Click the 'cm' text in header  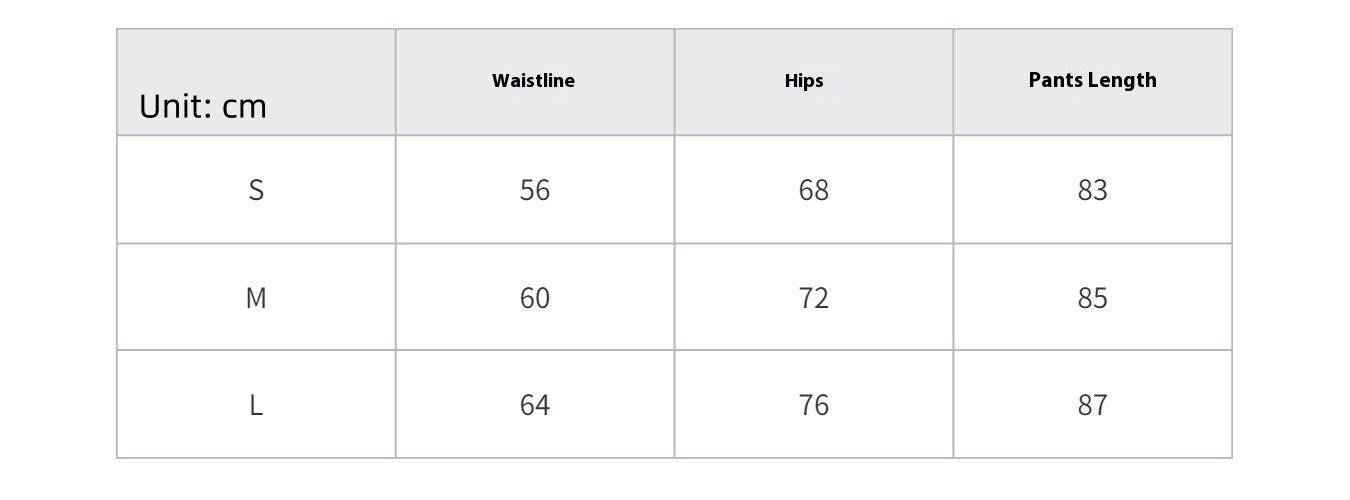(x=244, y=106)
